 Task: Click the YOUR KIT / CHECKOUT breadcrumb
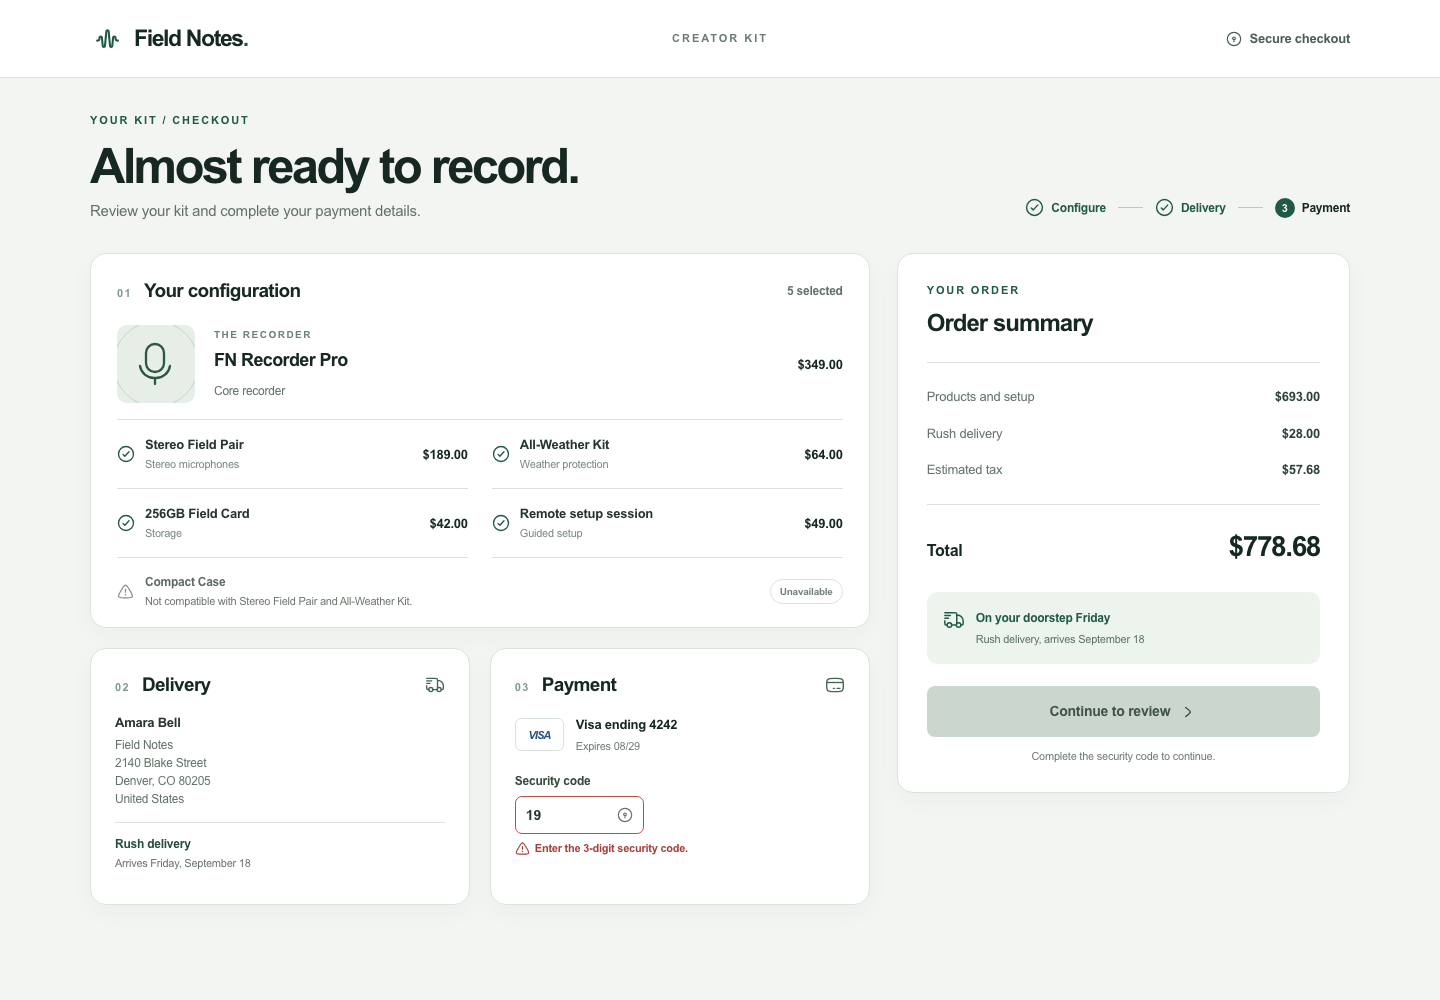click(169, 120)
